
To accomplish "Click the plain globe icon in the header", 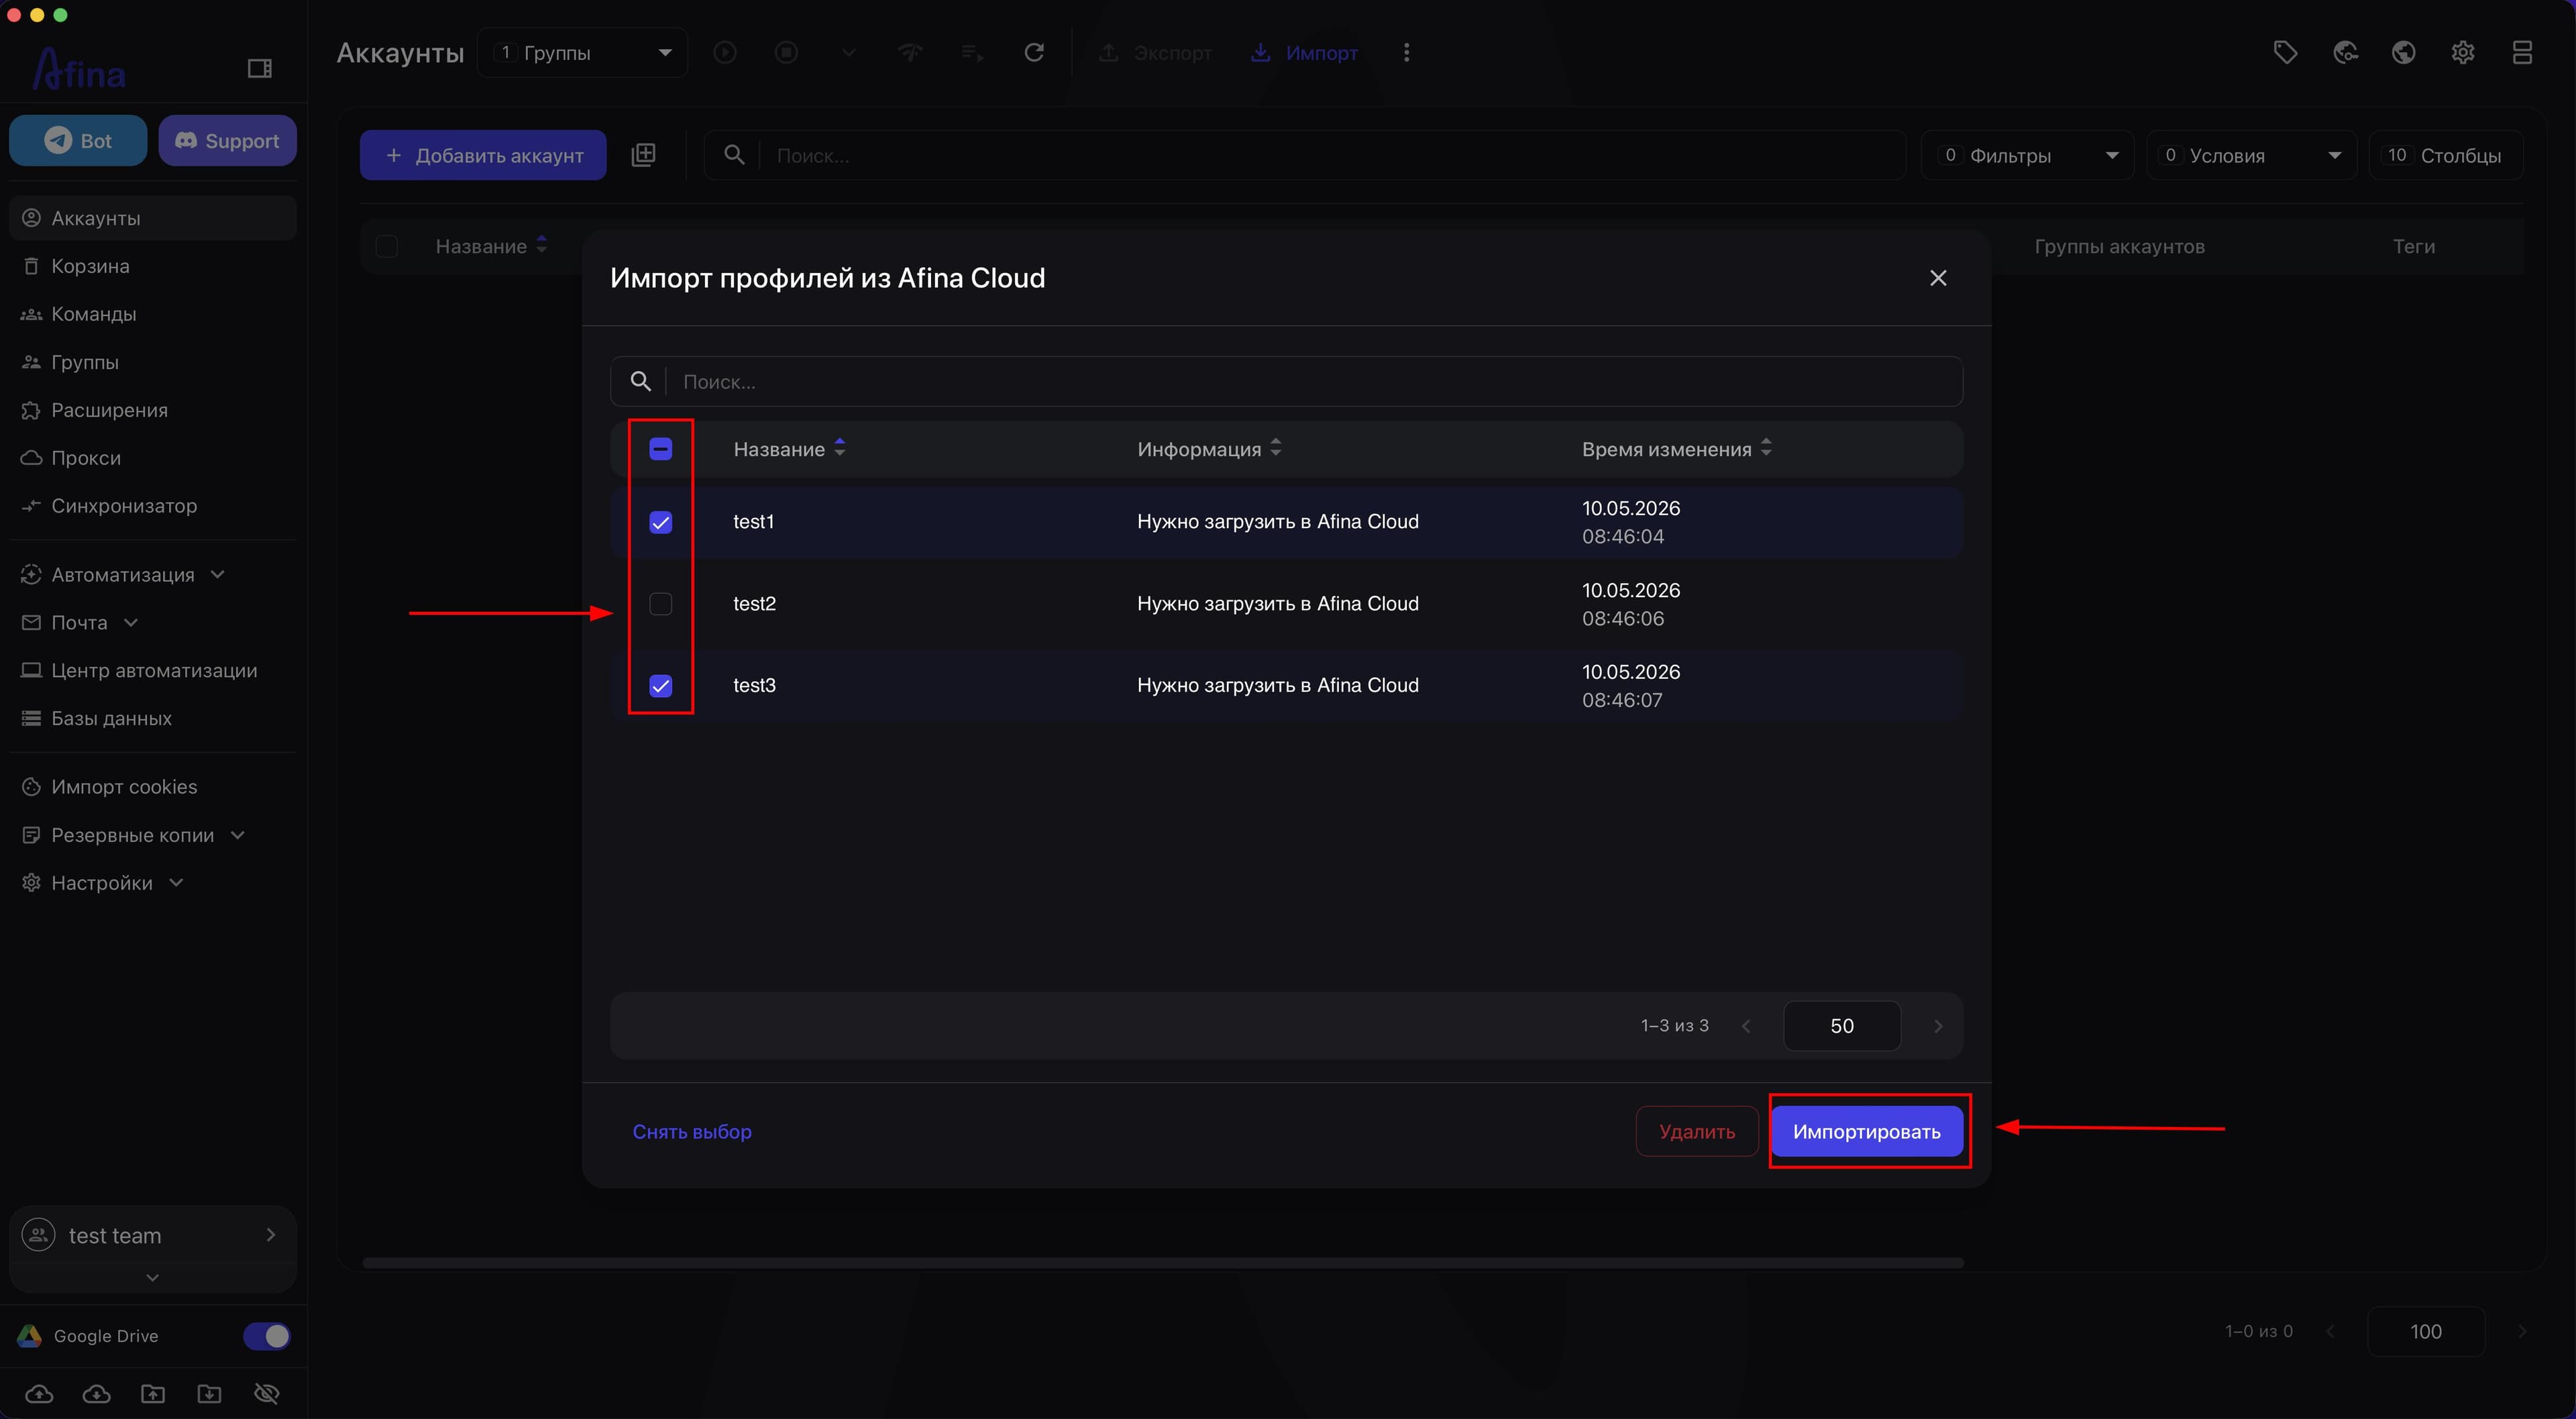I will coord(2404,52).
